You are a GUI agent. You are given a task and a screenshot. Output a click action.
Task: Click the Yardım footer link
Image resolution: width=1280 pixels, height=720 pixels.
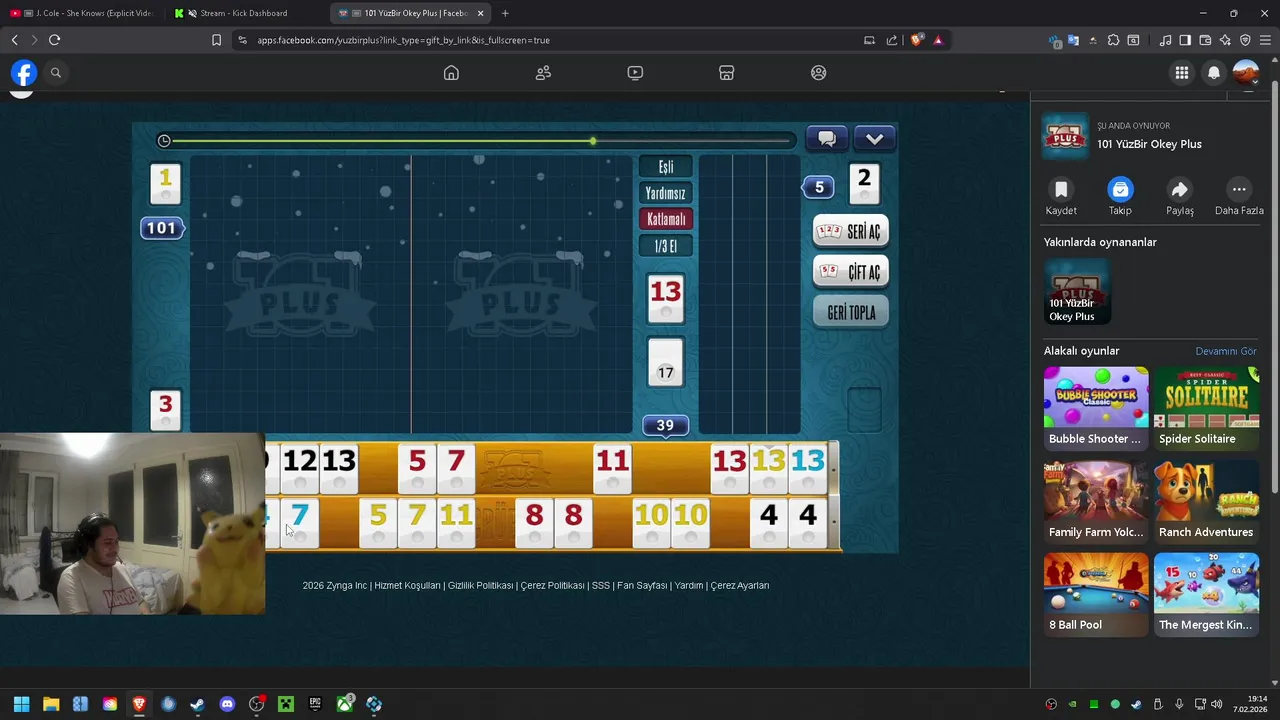(689, 586)
